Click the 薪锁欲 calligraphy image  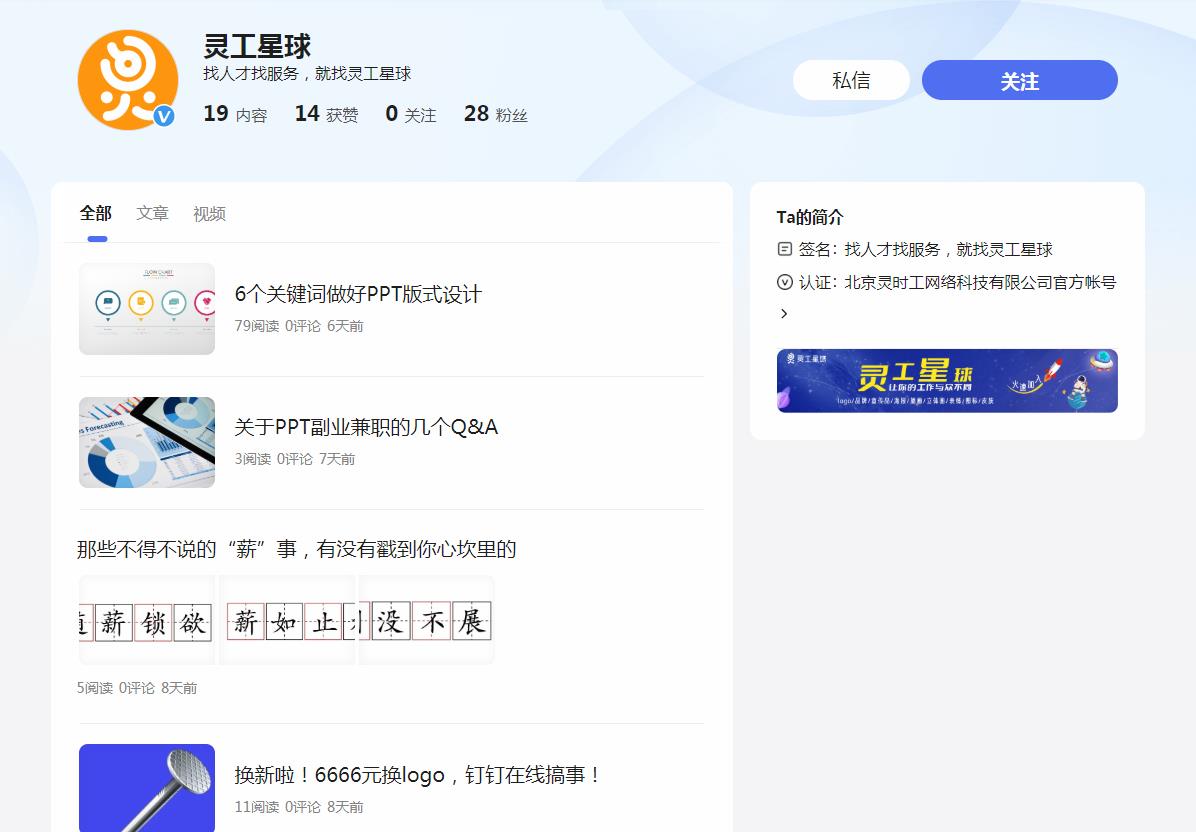click(x=147, y=621)
